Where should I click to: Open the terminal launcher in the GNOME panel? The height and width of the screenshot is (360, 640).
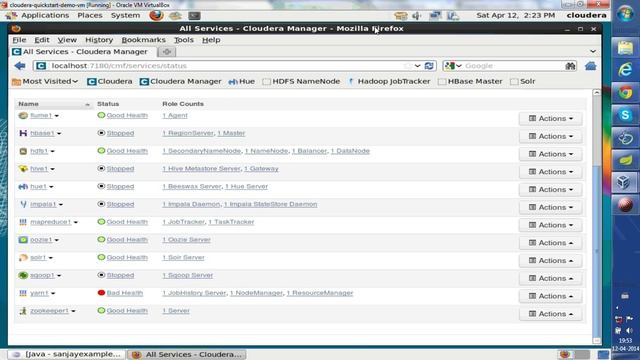(194, 16)
